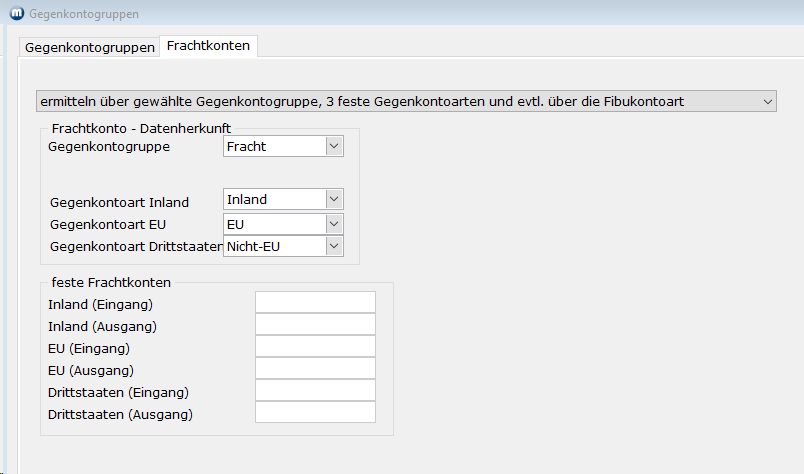This screenshot has width=804, height=474.
Task: Focus the Inland (Ausgang) input field
Action: coord(315,325)
